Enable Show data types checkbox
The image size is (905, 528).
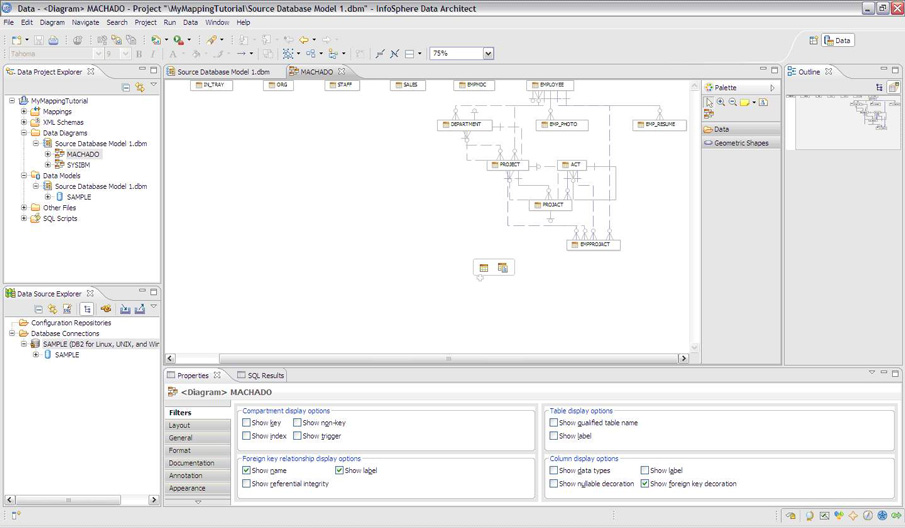coord(554,470)
